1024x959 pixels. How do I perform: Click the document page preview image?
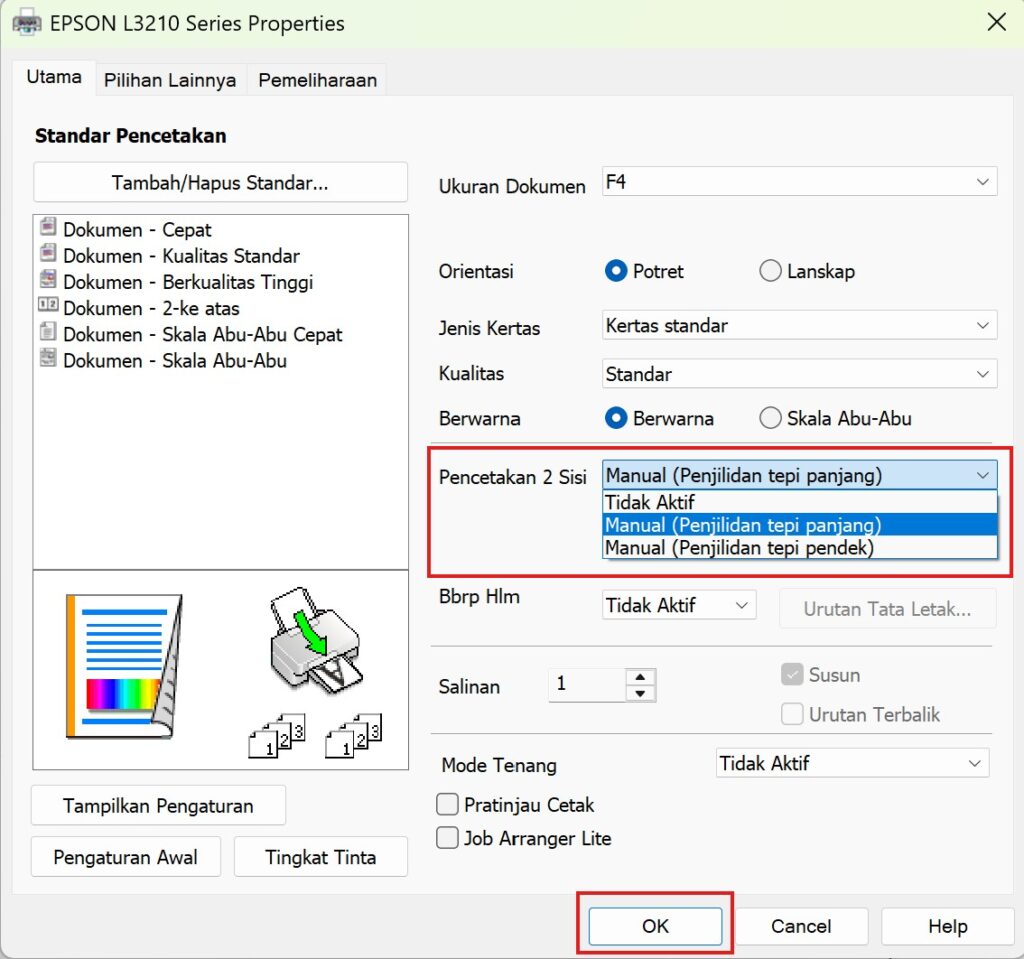point(122,665)
